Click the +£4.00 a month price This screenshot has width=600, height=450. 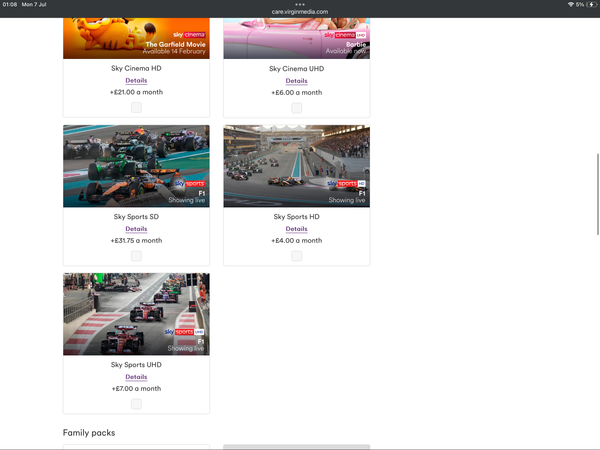click(x=297, y=240)
